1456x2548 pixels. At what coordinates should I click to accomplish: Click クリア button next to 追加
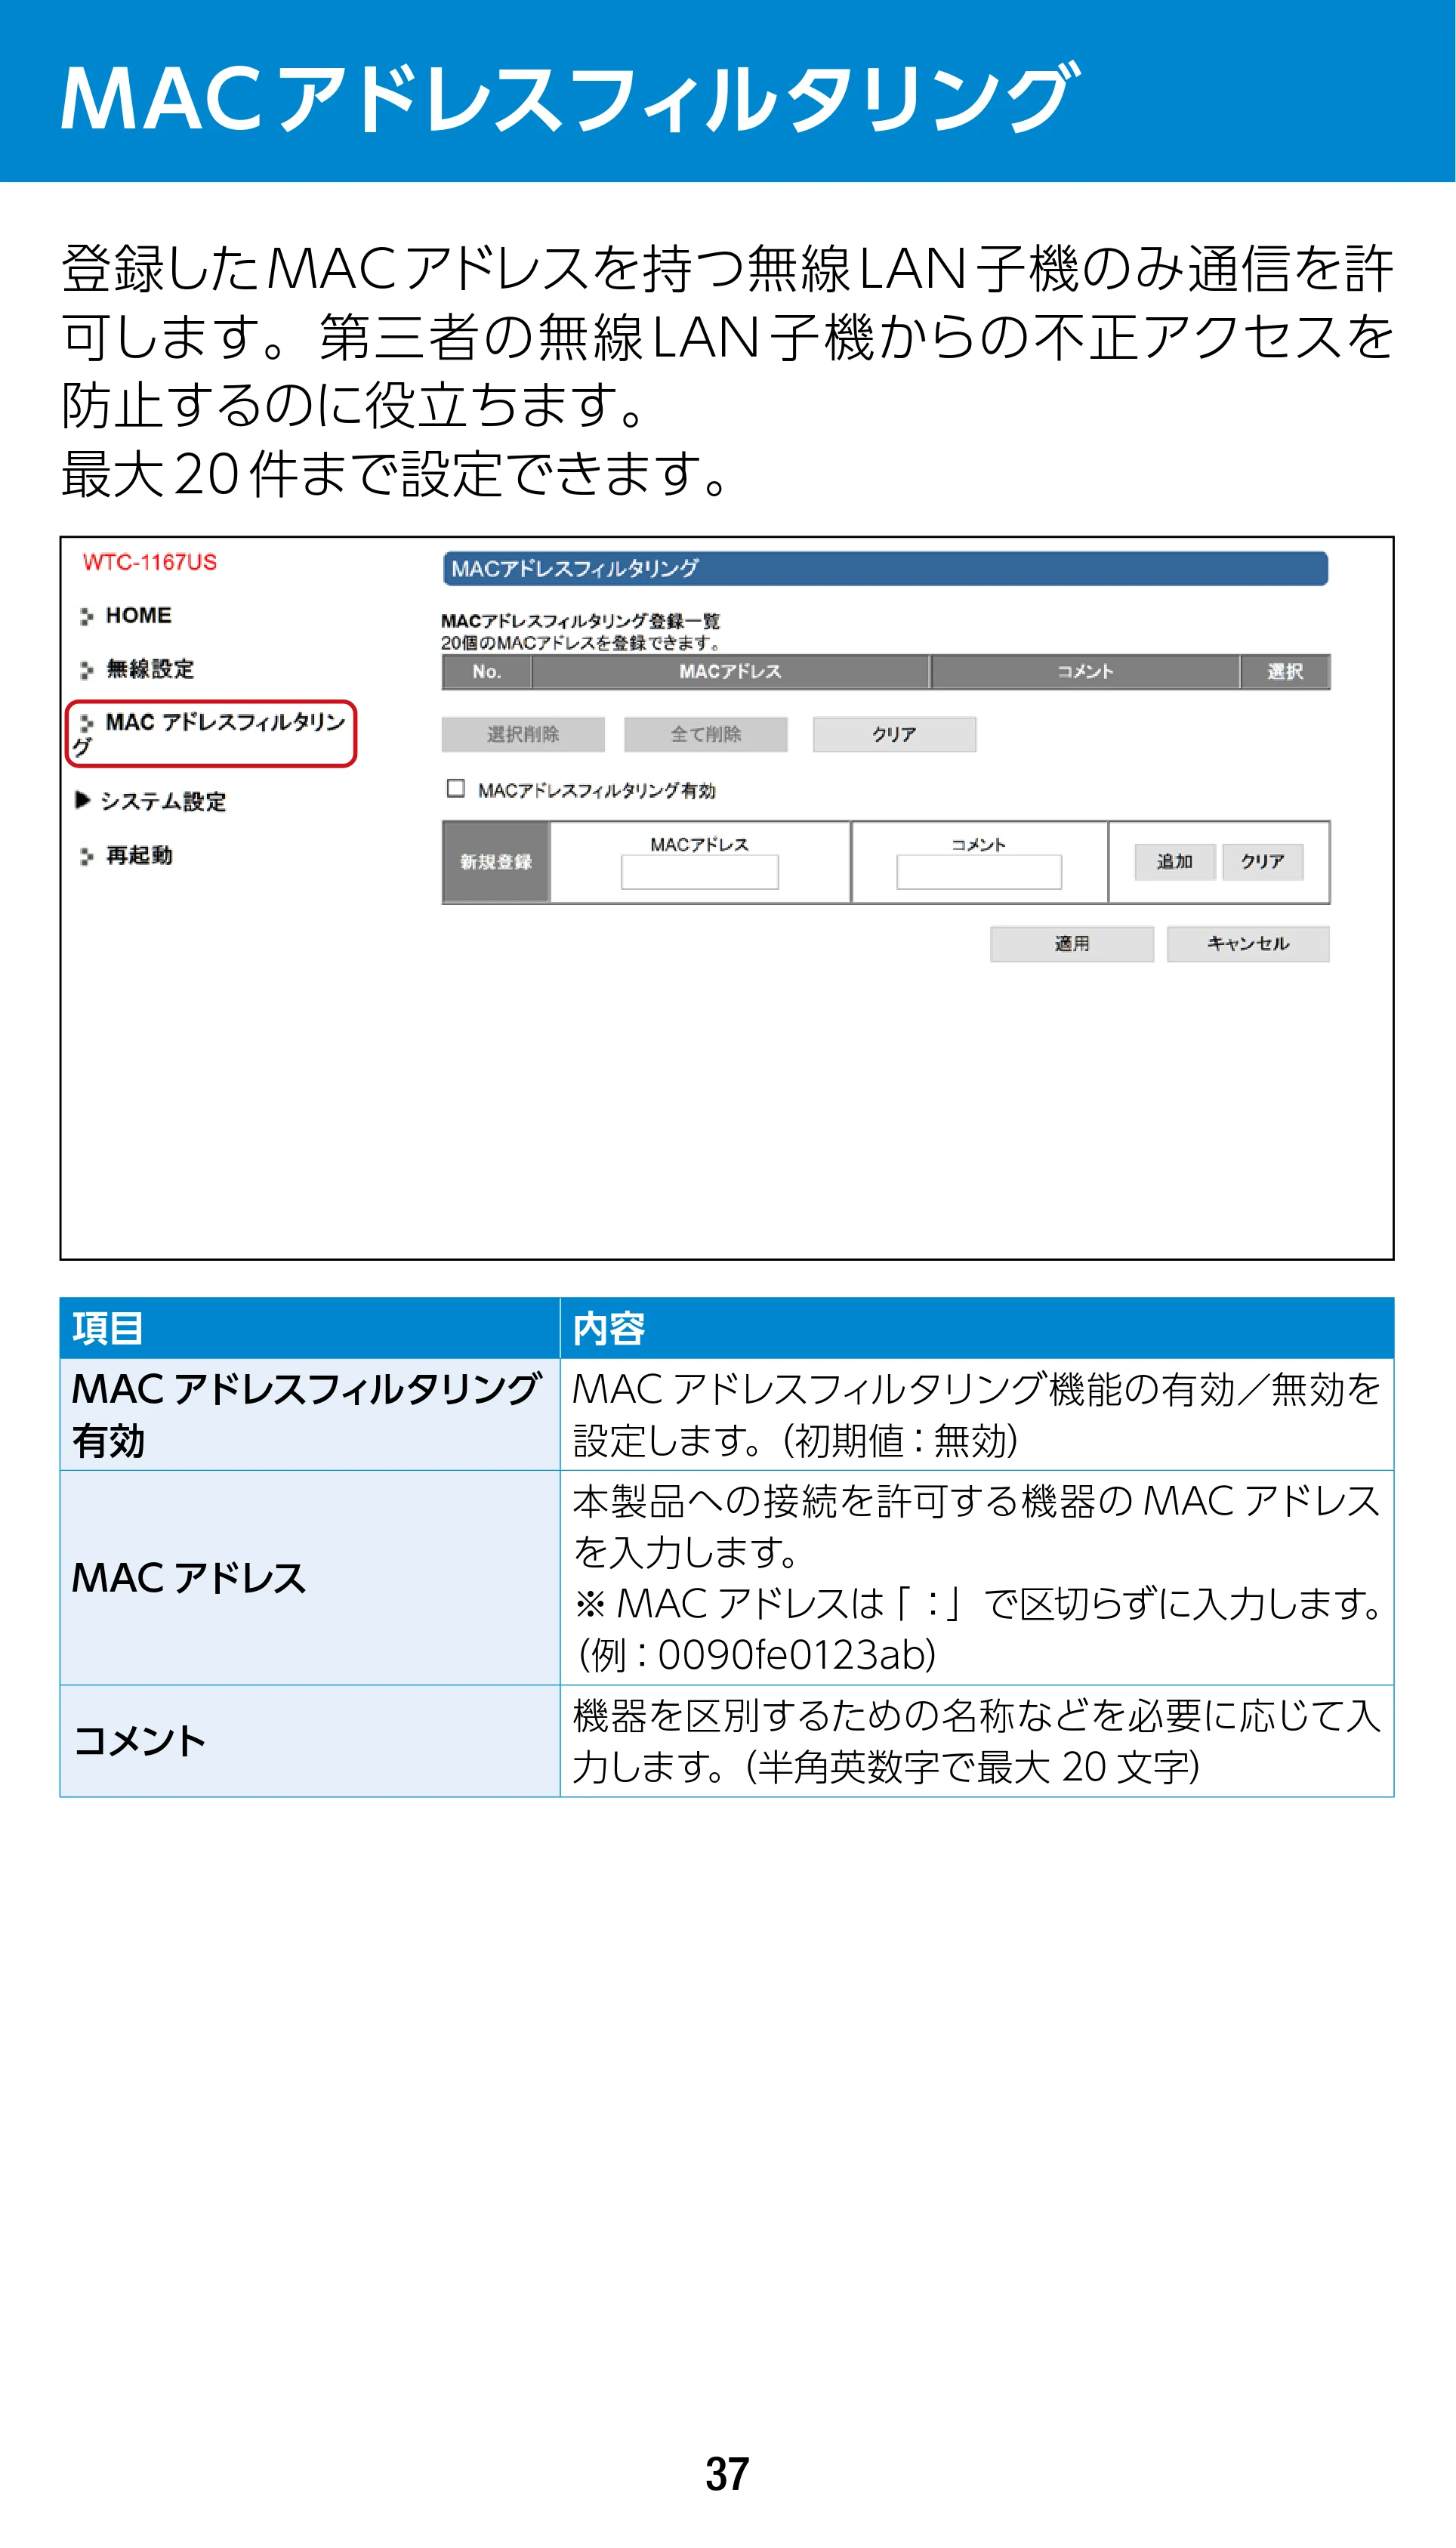pos(1263,862)
